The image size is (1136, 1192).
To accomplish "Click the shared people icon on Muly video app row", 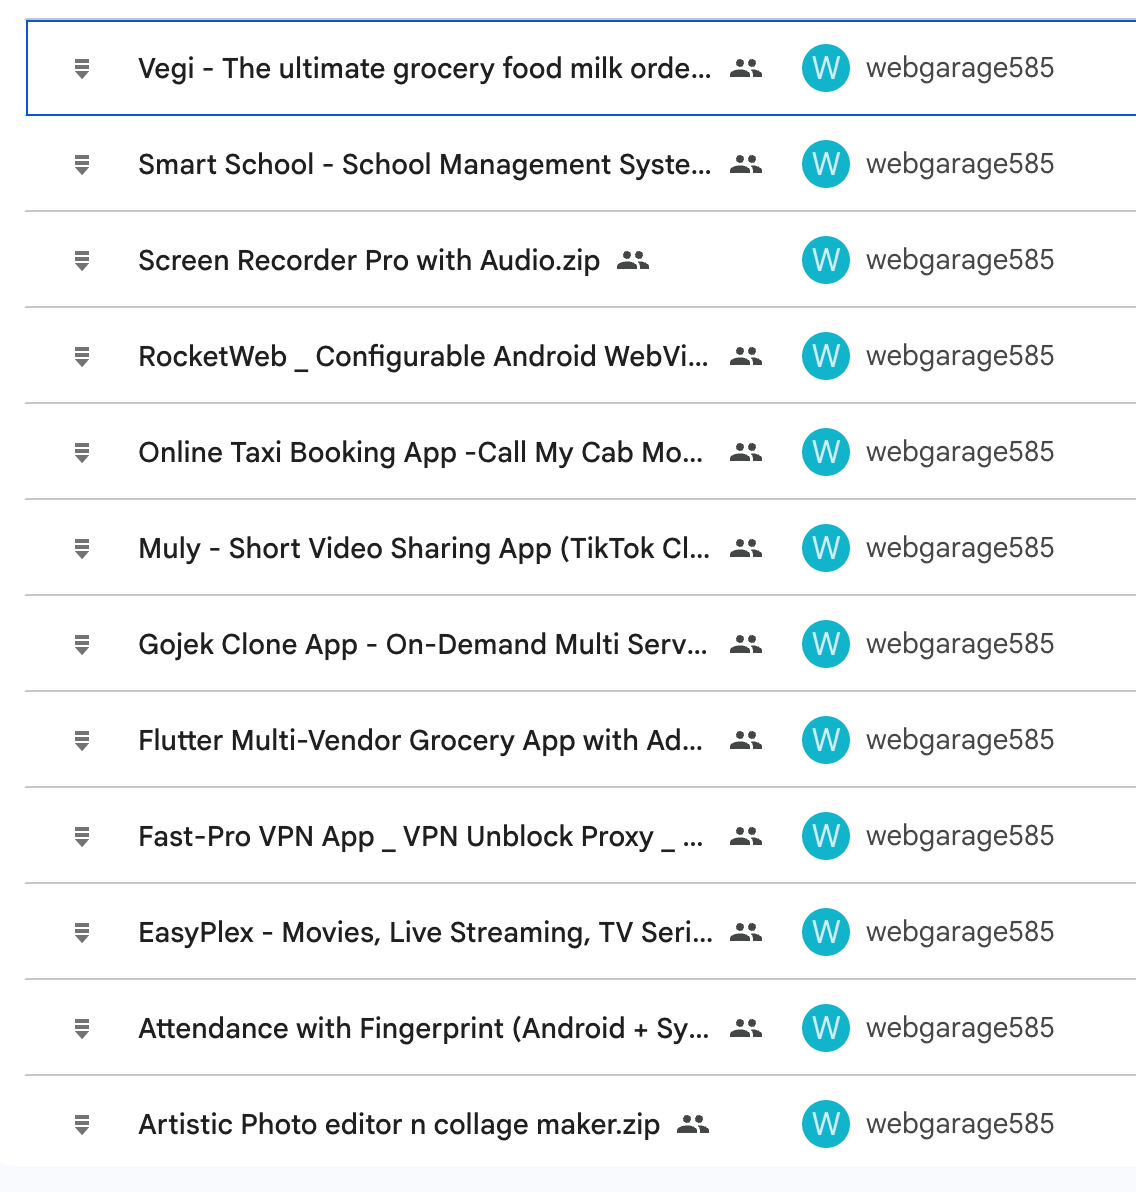I will click(x=745, y=548).
